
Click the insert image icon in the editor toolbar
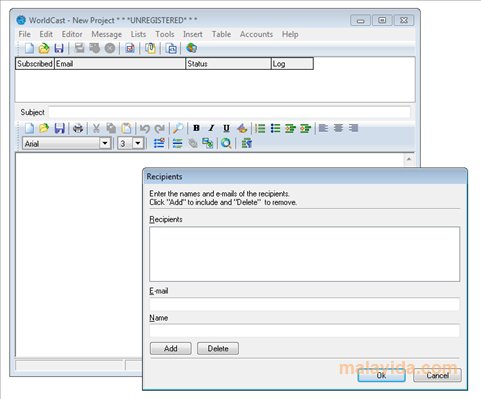[208, 144]
